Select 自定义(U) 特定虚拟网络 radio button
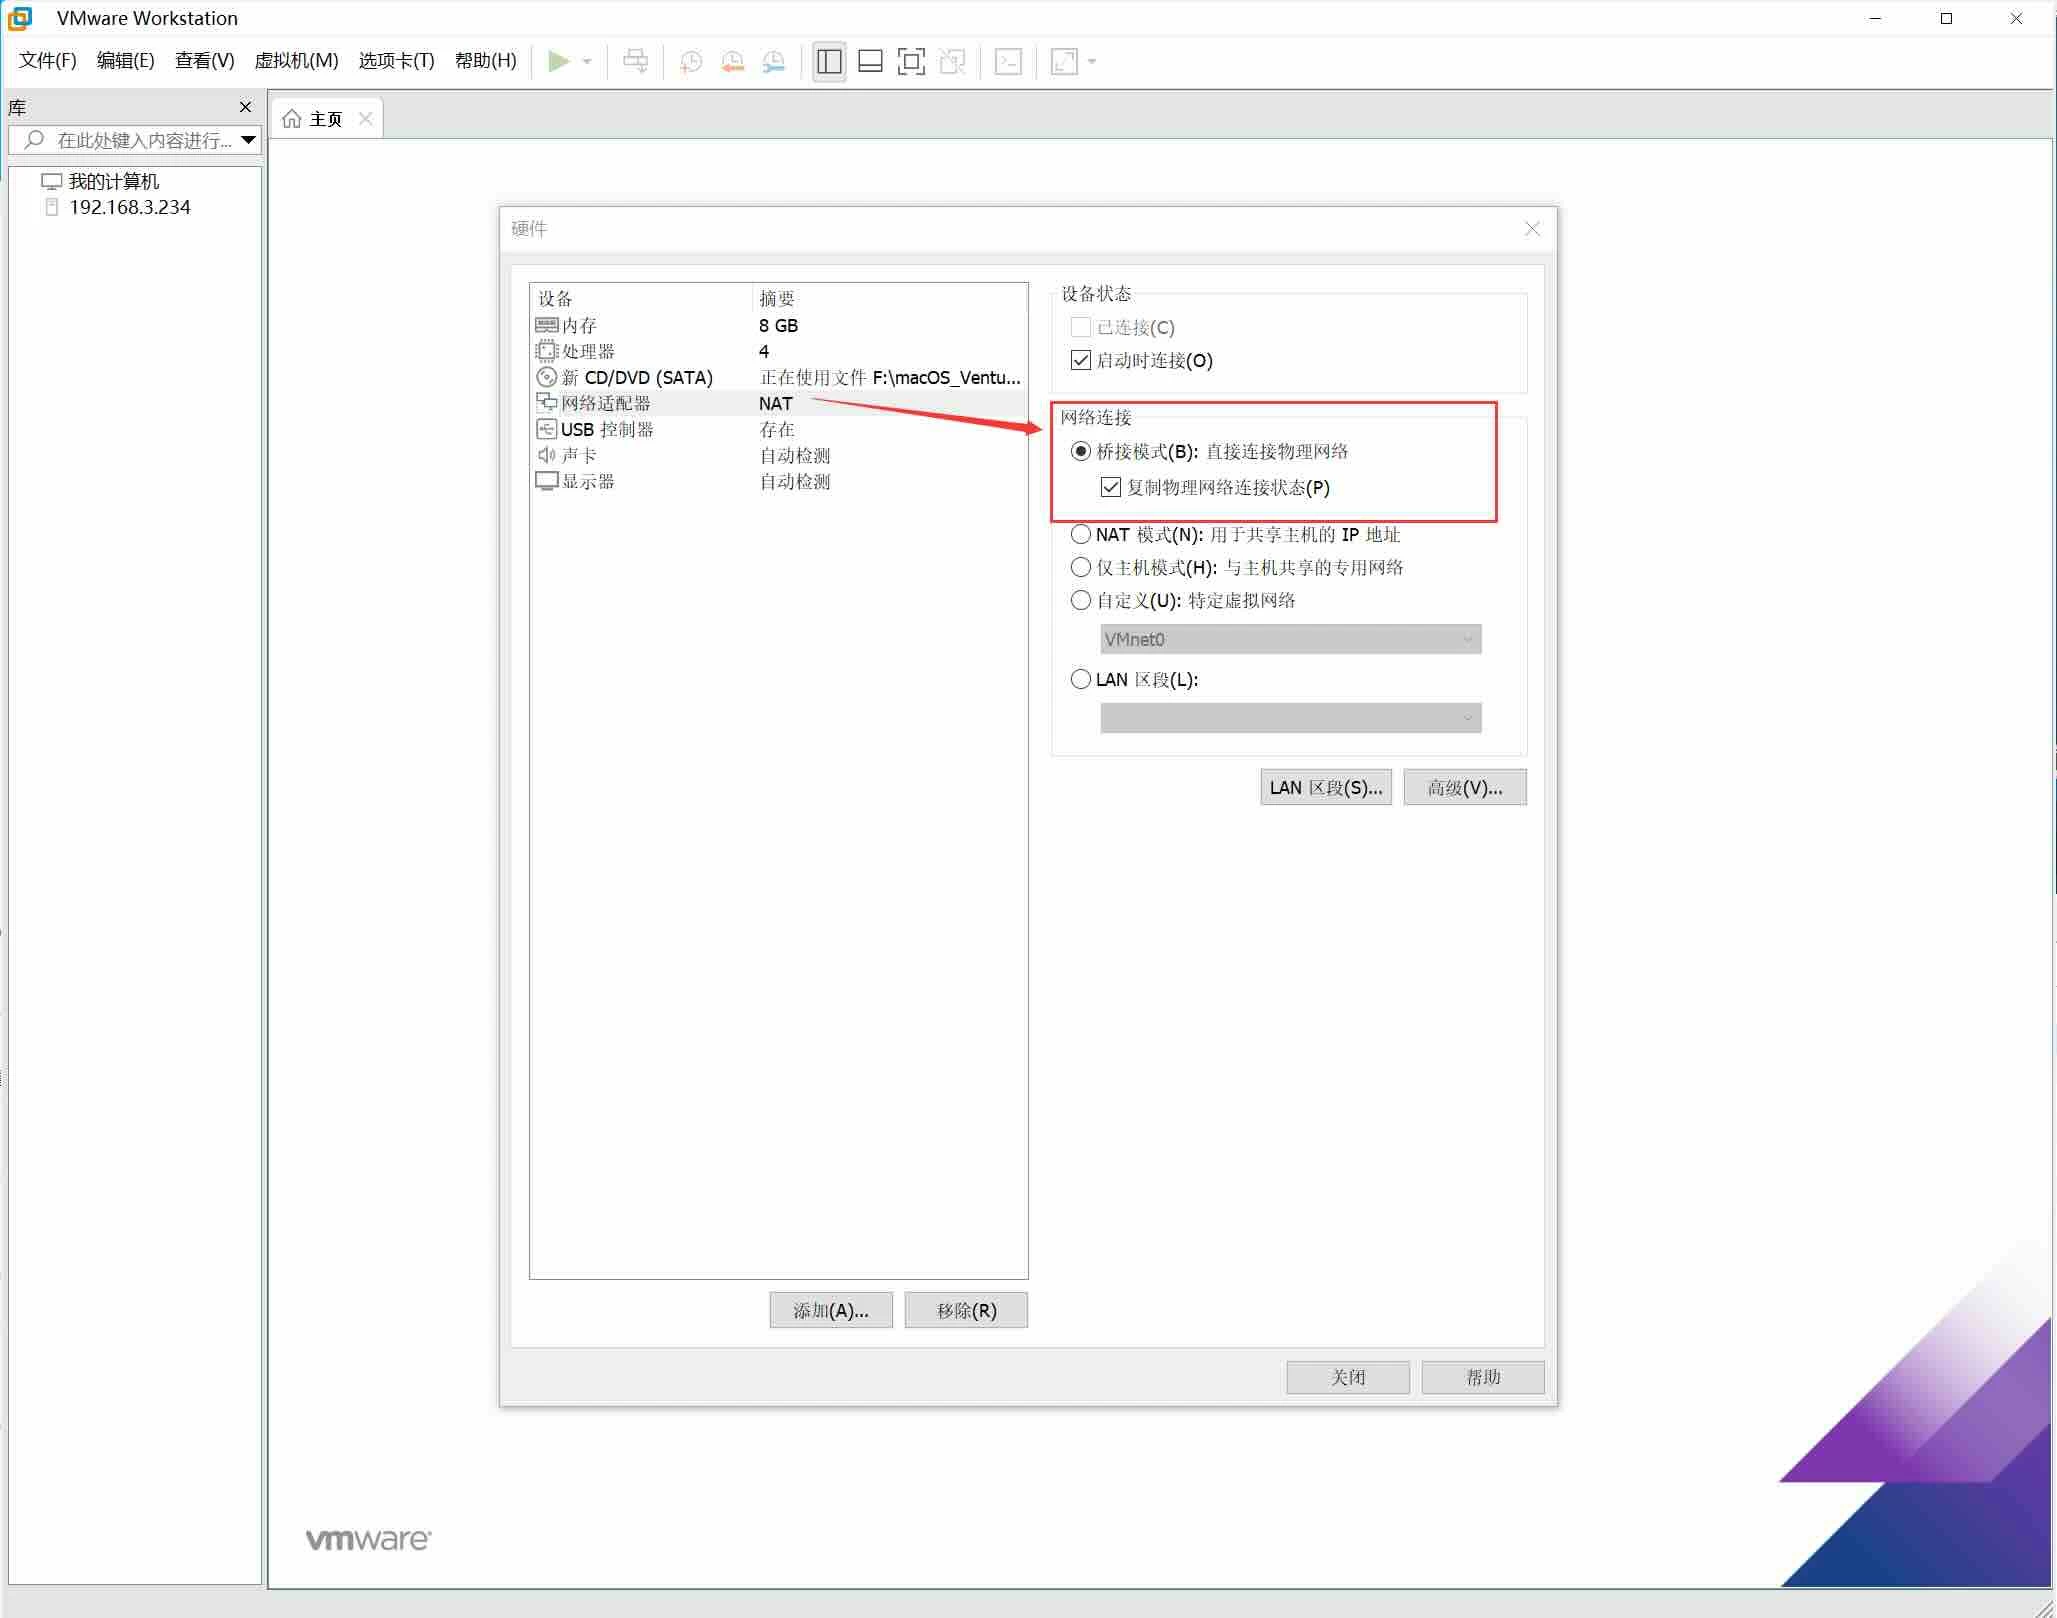 [x=1080, y=600]
